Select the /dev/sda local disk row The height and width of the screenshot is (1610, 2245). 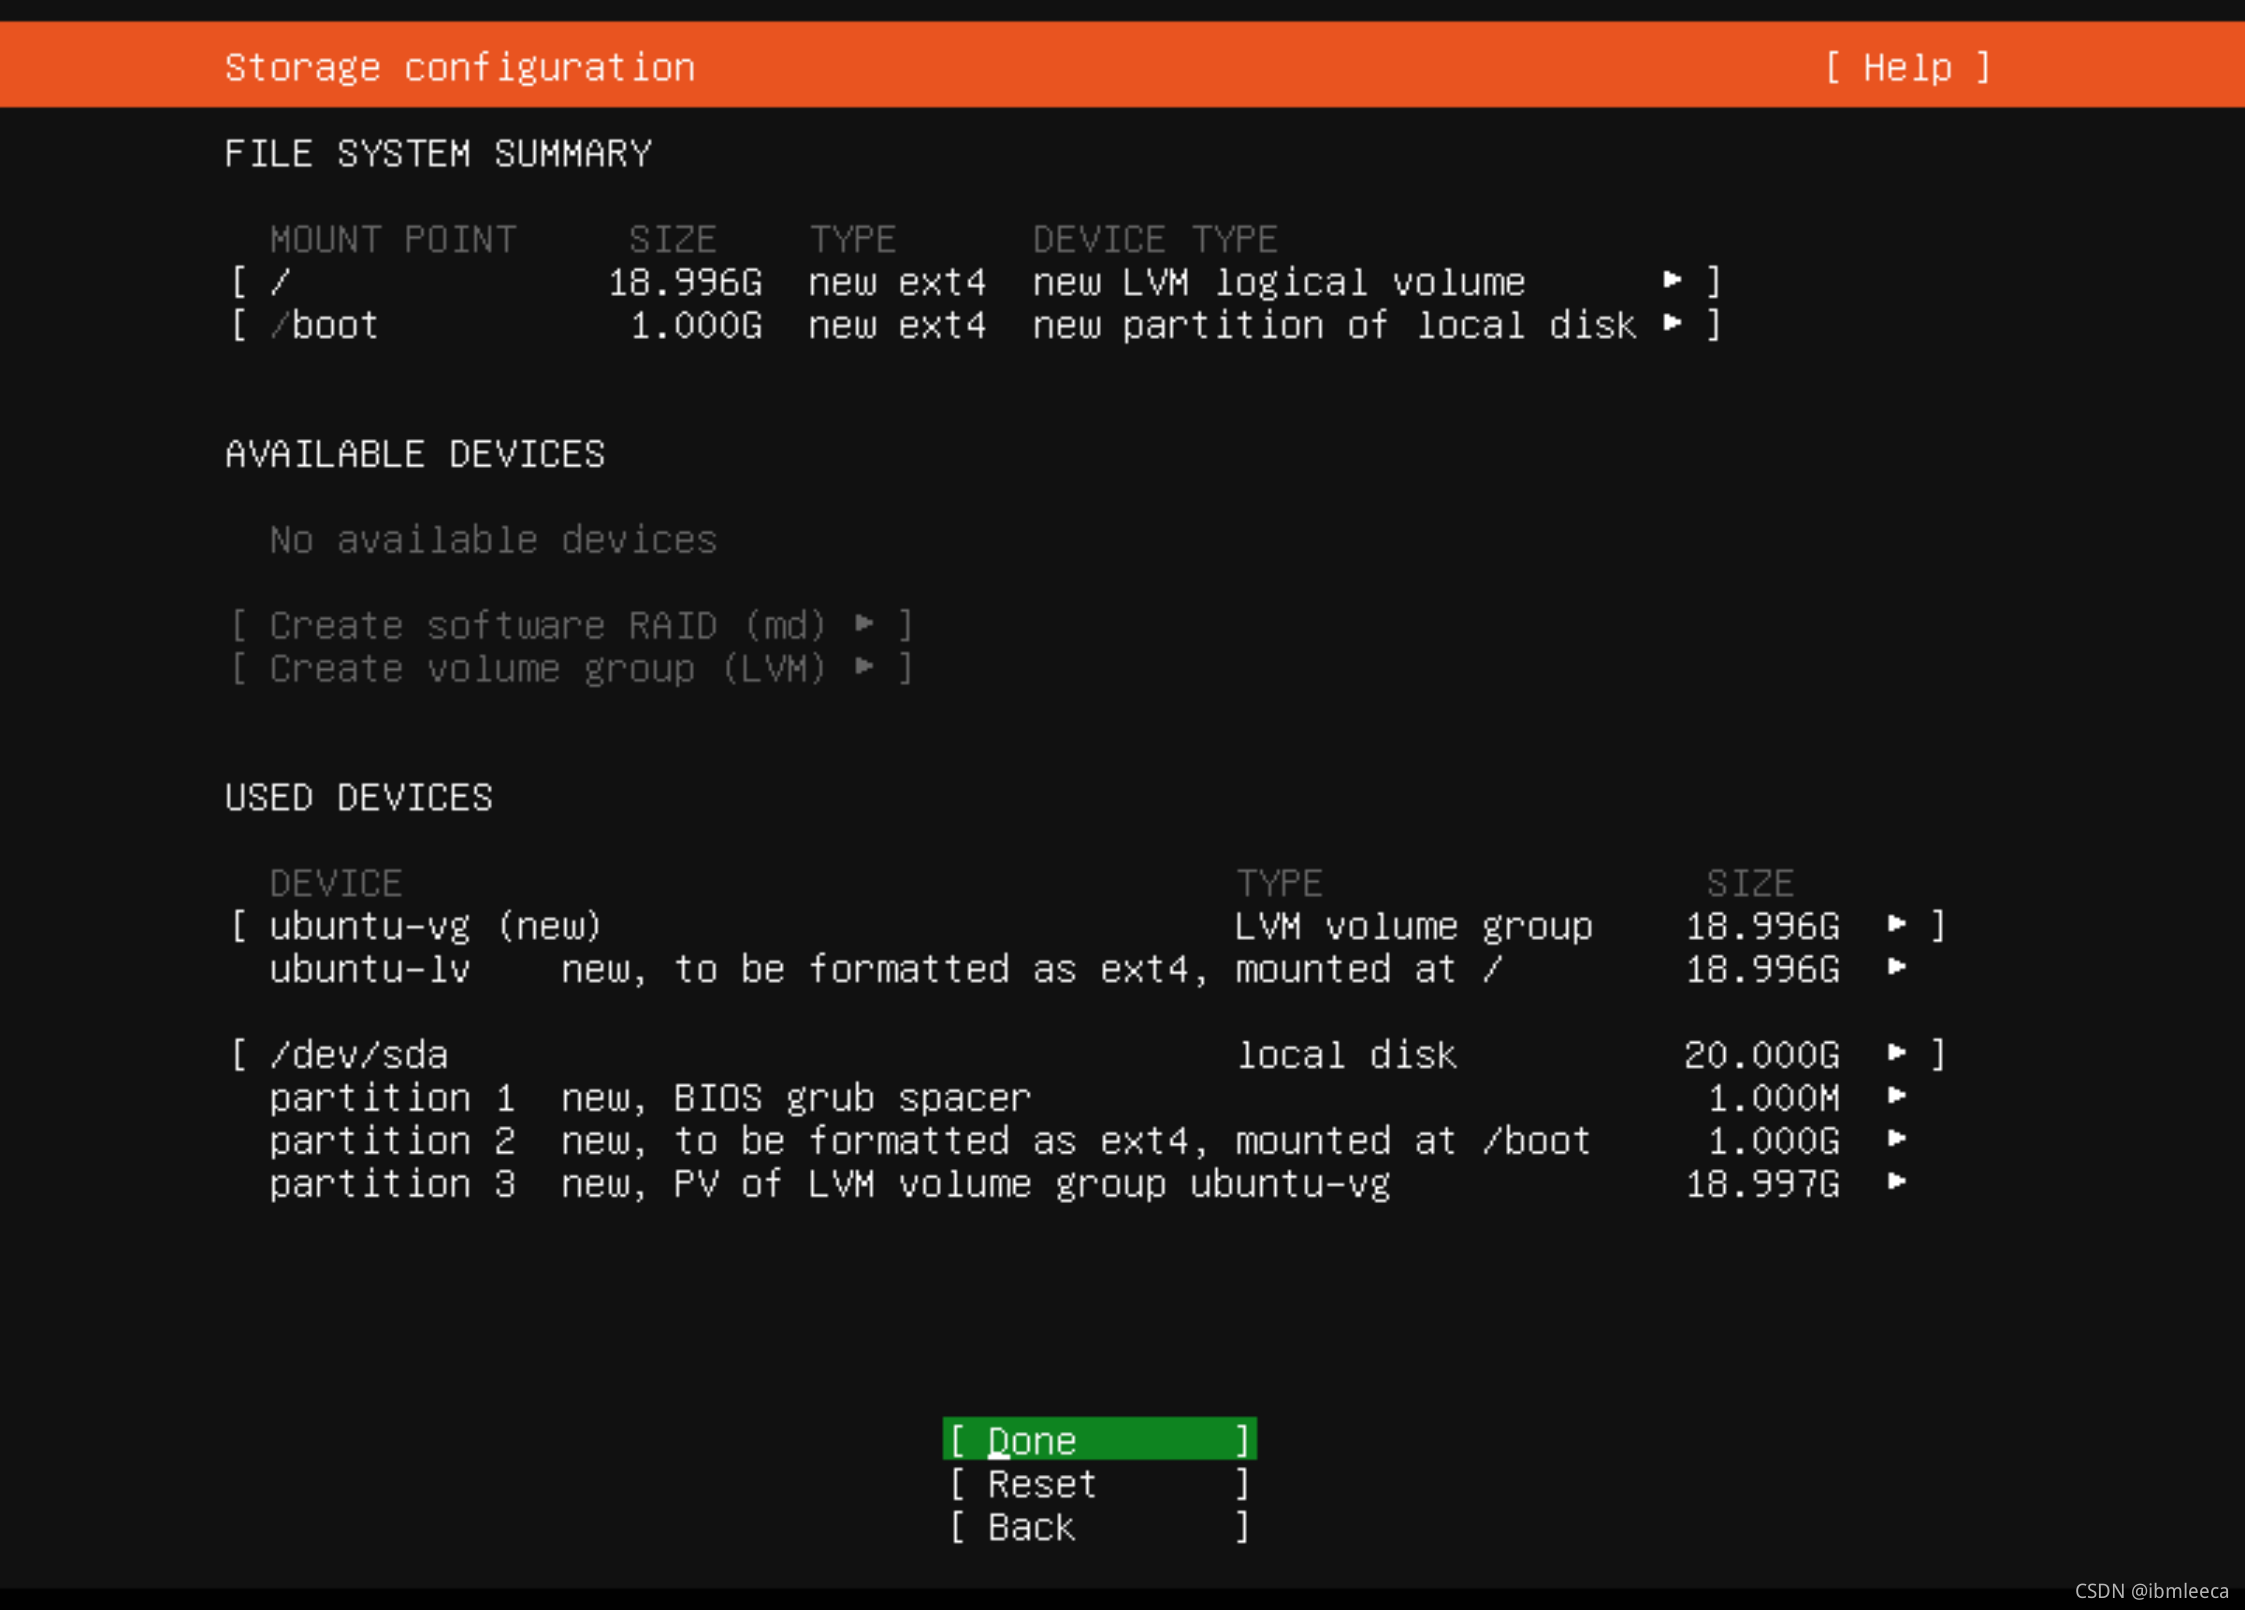[x=358, y=1055]
